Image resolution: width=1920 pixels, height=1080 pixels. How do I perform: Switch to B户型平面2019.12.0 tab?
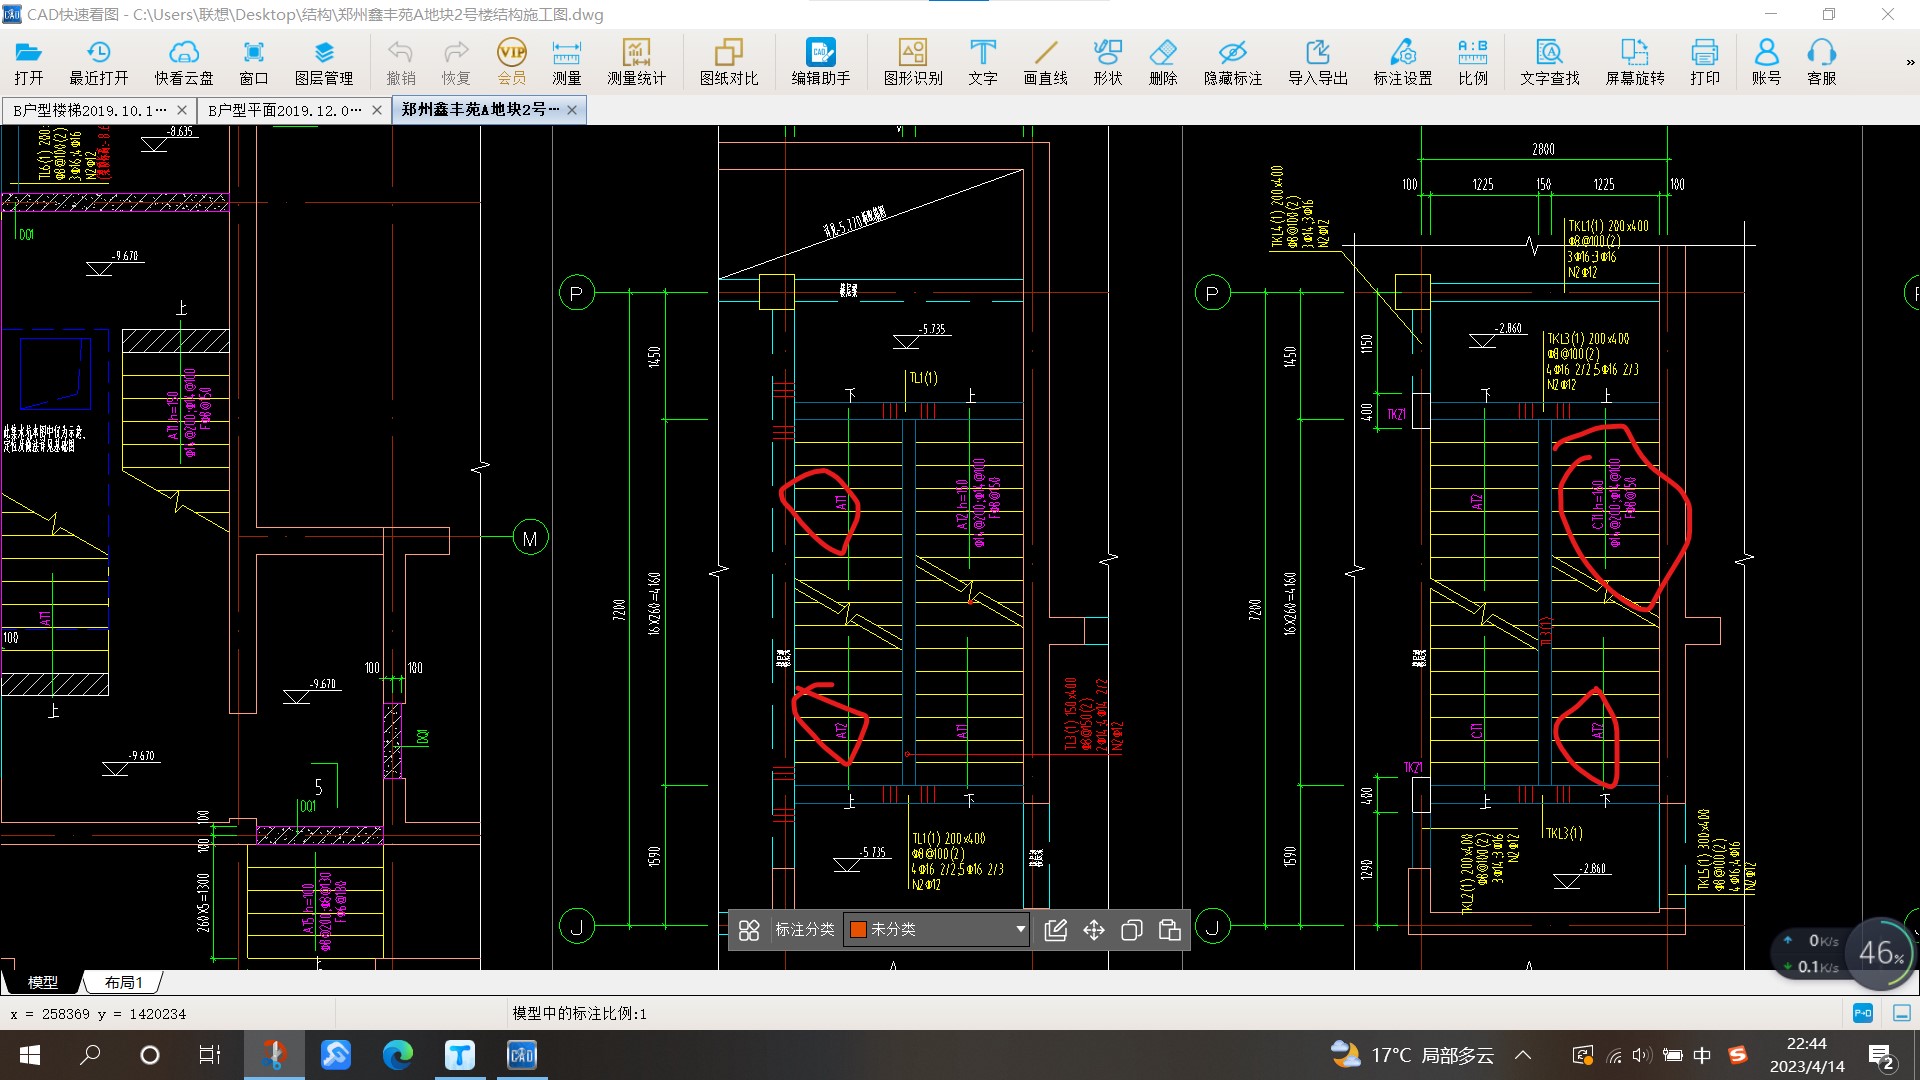click(x=284, y=110)
